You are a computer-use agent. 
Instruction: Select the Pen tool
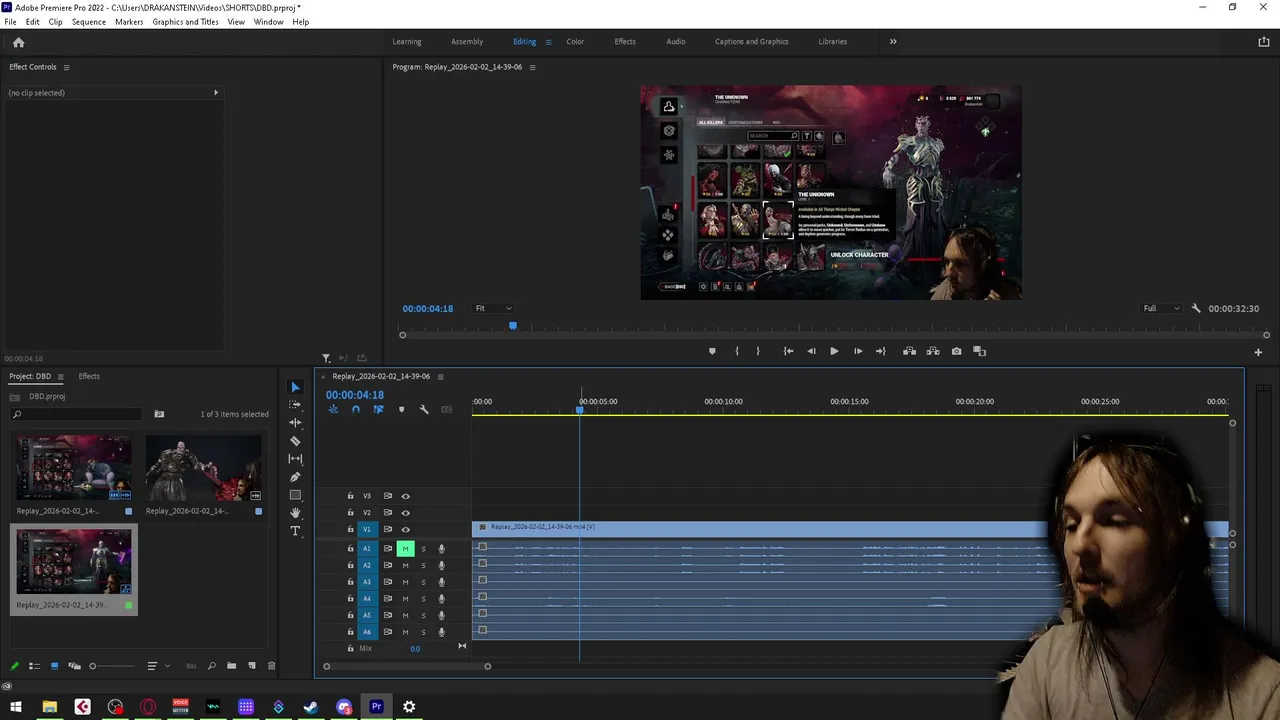point(295,477)
